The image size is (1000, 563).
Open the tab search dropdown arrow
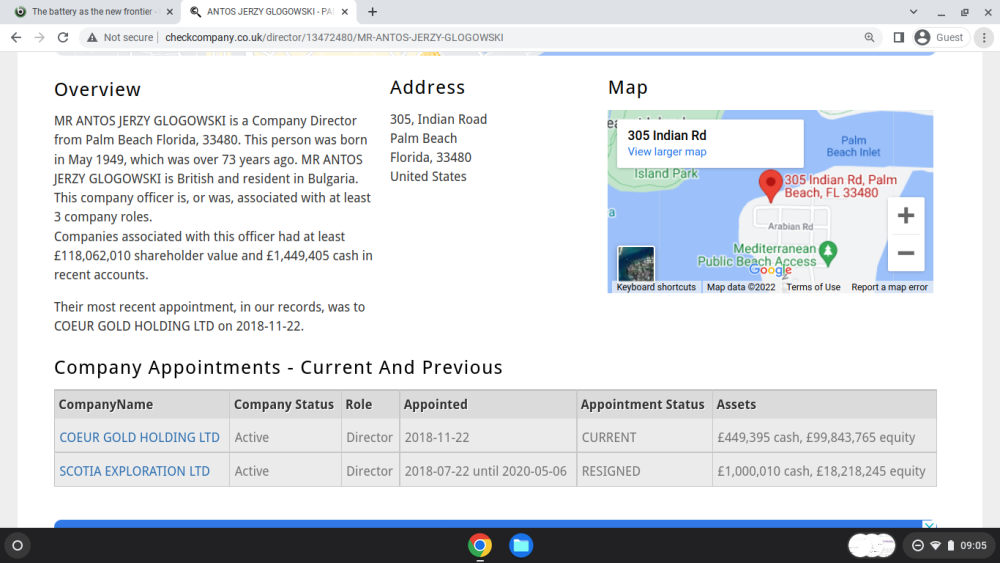(x=913, y=11)
